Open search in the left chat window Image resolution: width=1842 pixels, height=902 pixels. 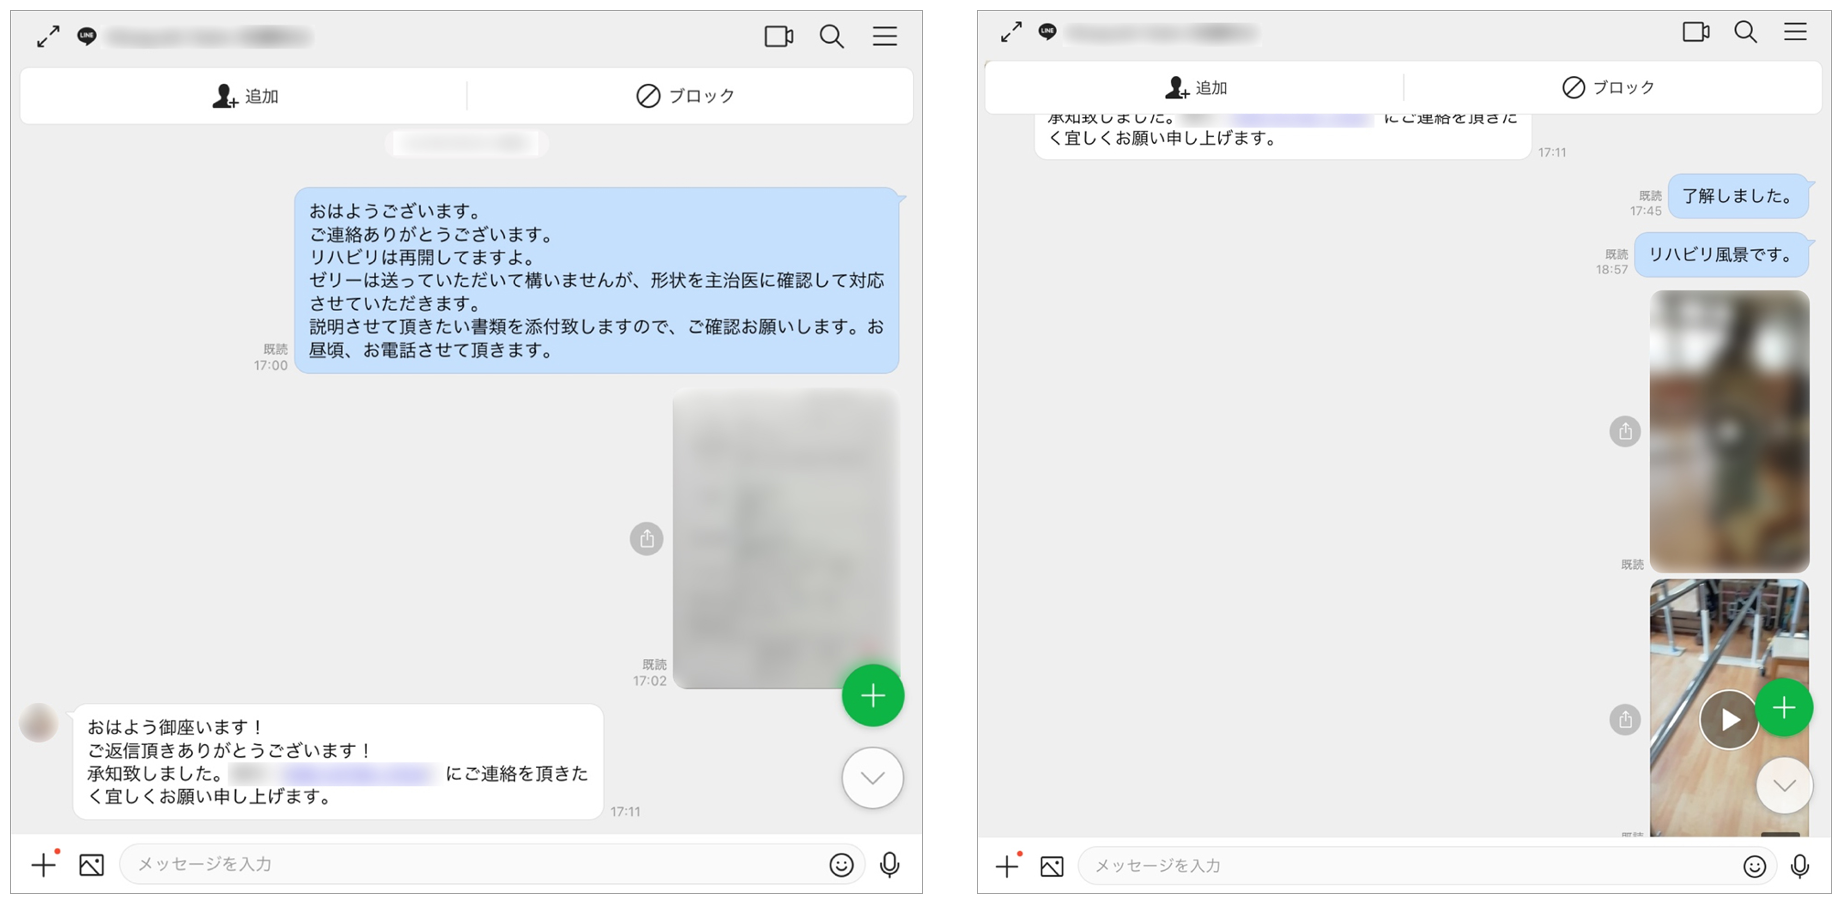(831, 37)
